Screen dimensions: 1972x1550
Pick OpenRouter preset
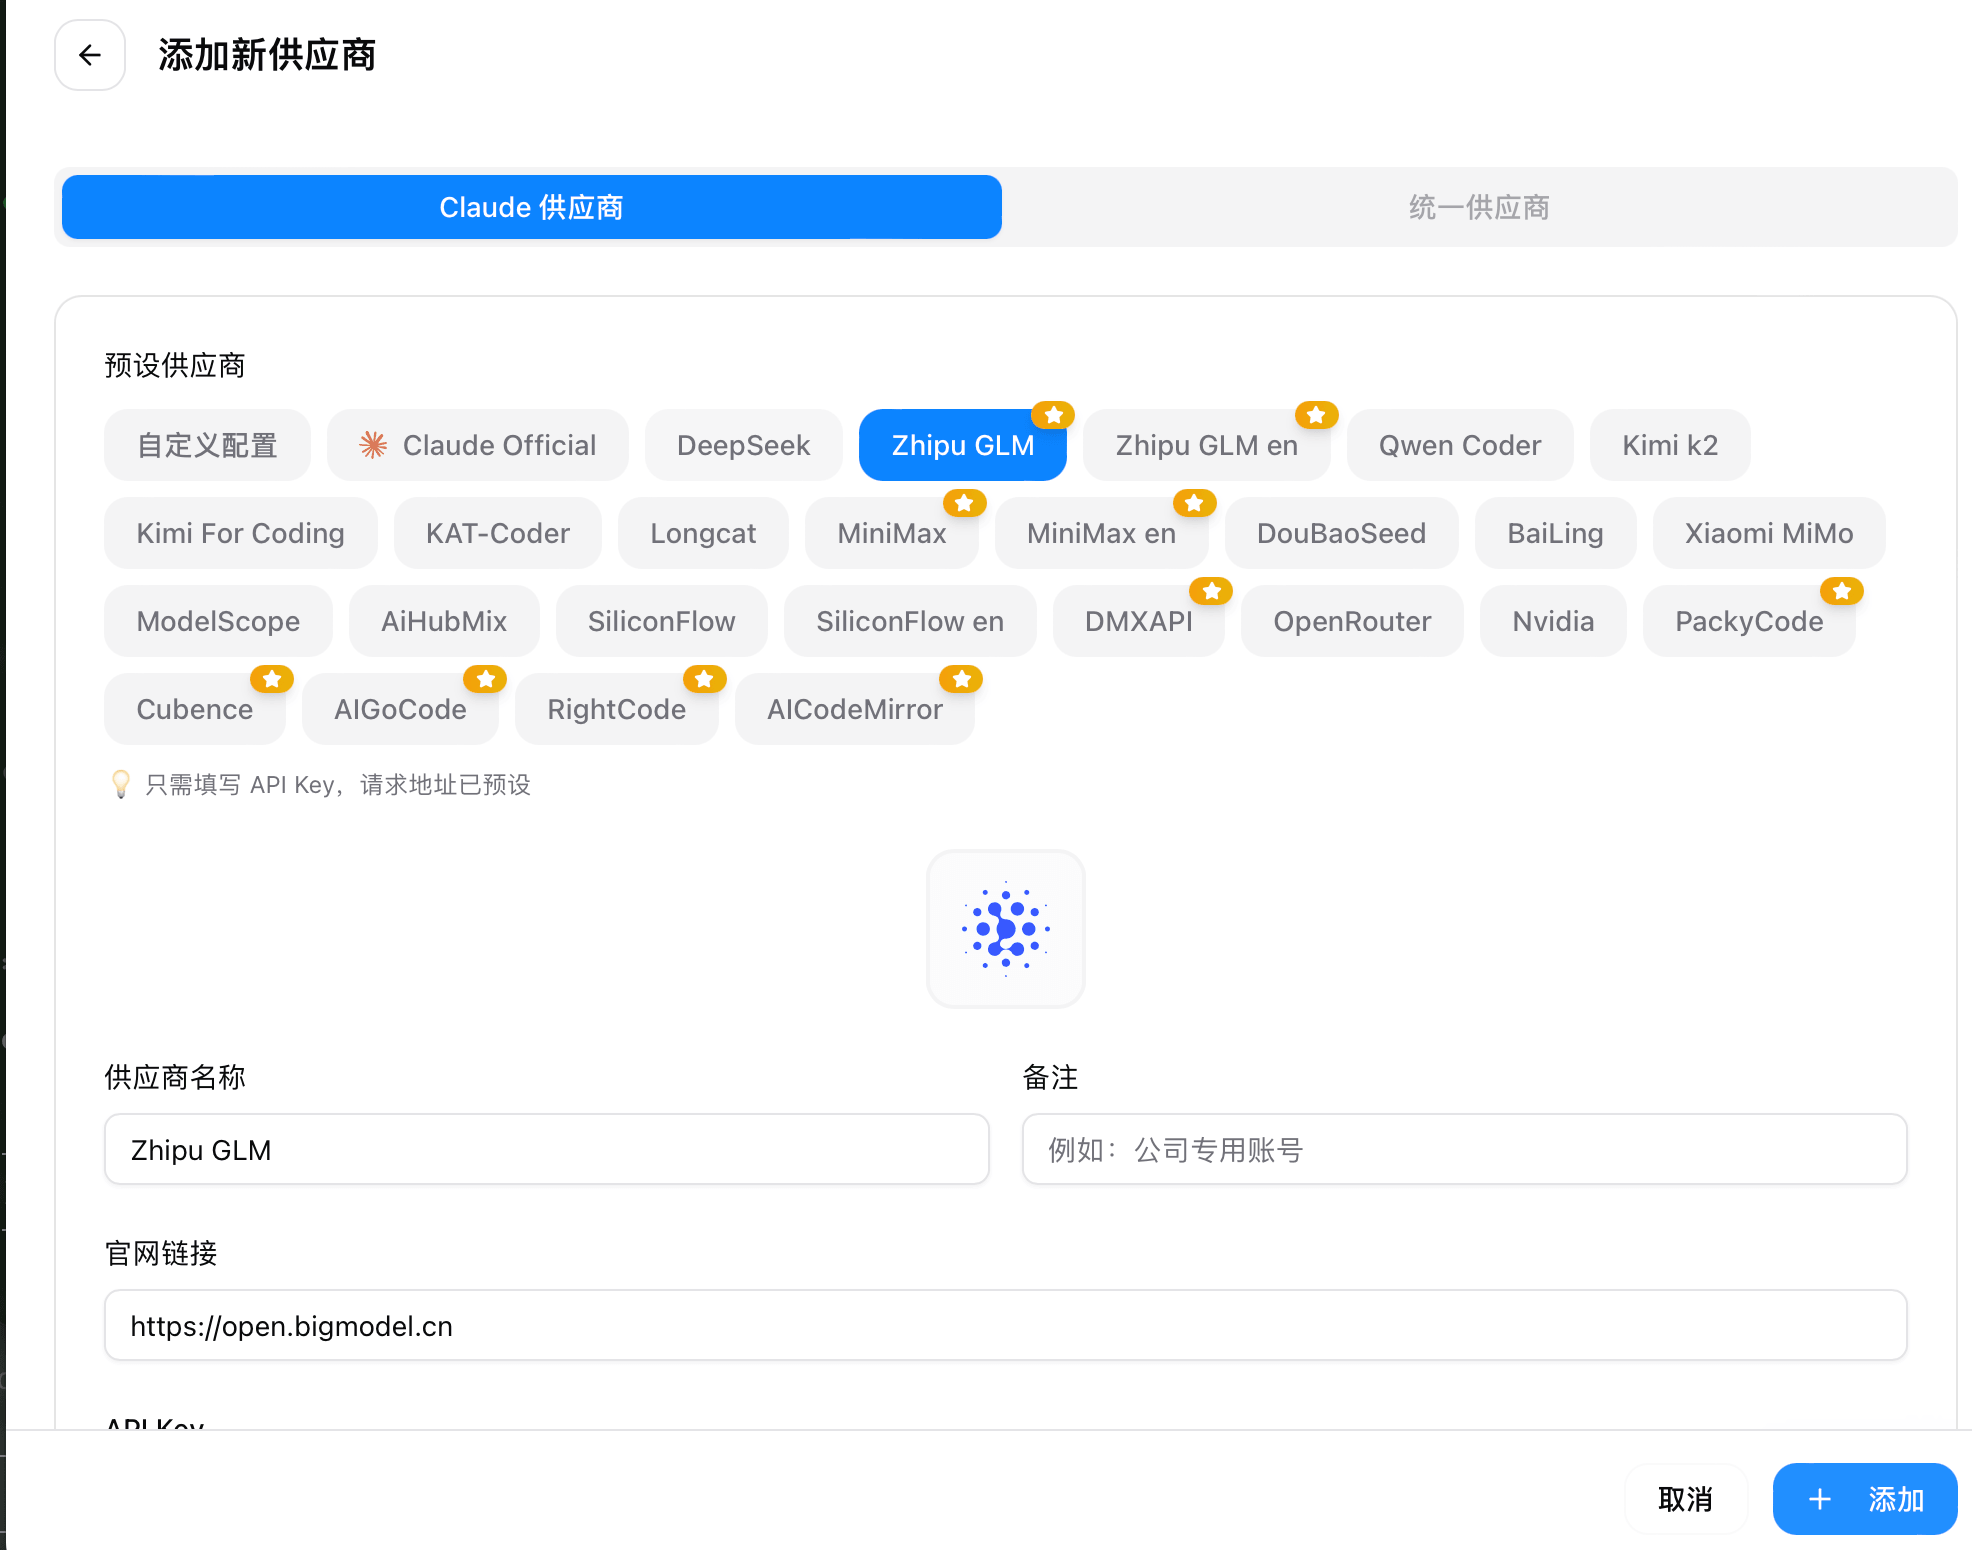click(1352, 621)
